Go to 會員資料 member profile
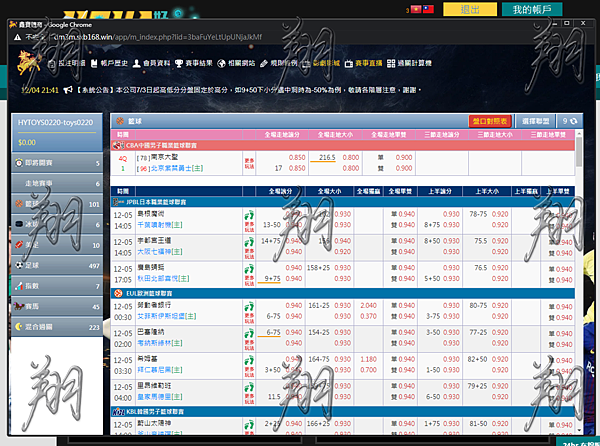The image size is (600, 446). [157, 63]
